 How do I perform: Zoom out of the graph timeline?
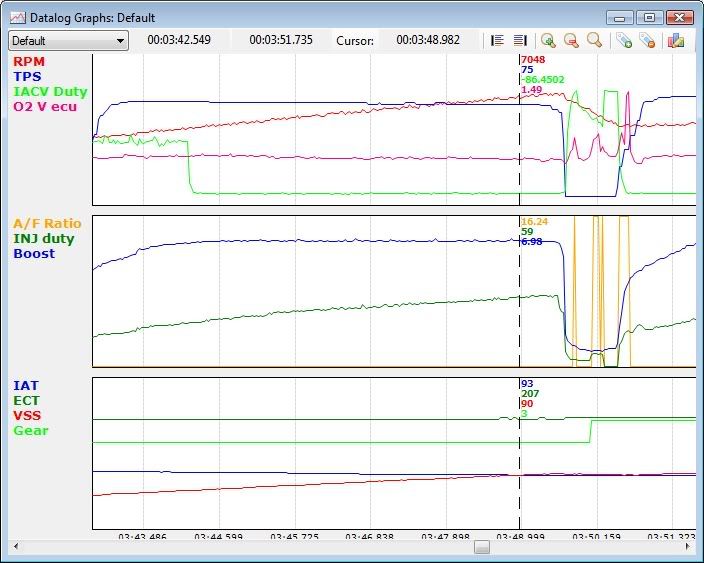click(x=571, y=40)
